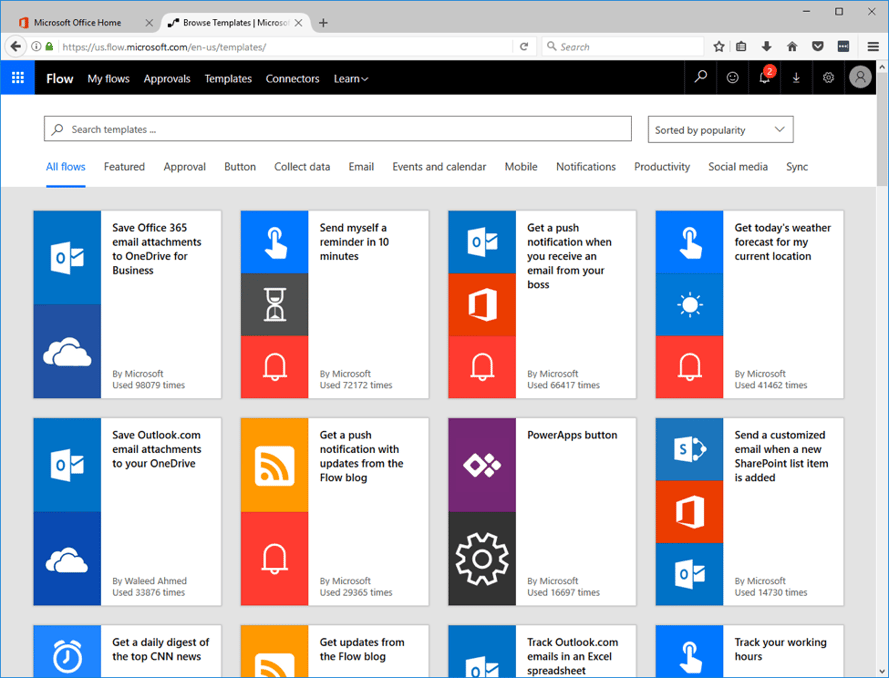This screenshot has height=678, width=889.
Task: Open Save Outlook.com email attachments template
Action: click(x=156, y=449)
